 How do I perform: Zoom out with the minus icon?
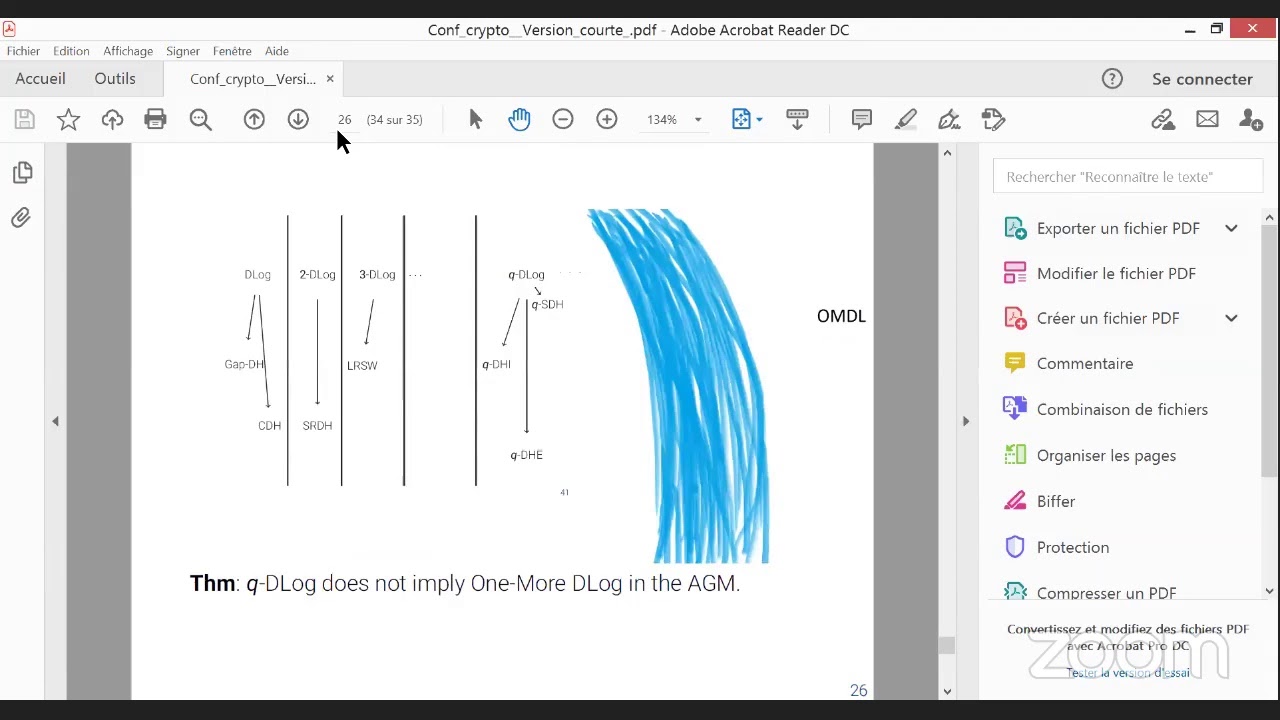[x=563, y=120]
